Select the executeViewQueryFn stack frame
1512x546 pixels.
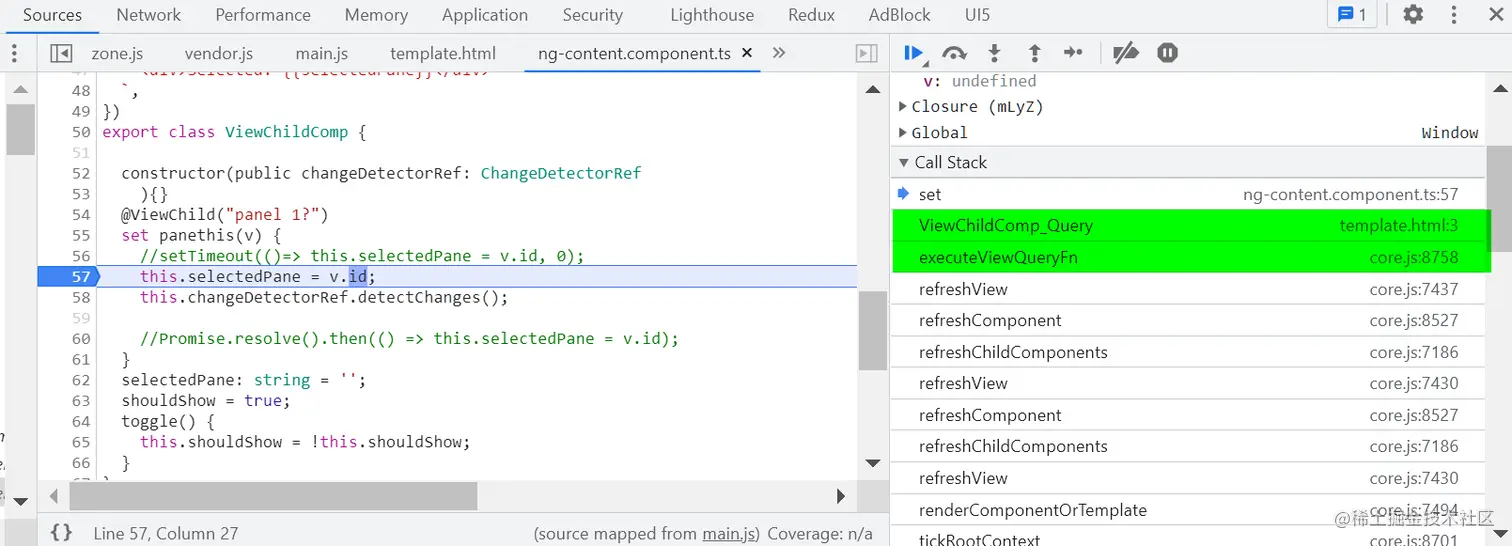[1189, 258]
